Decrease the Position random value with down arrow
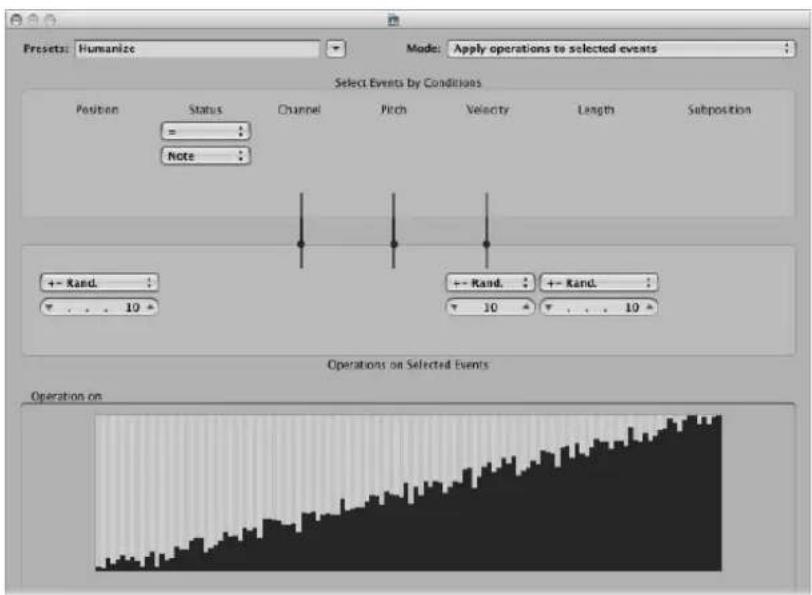 click(49, 308)
